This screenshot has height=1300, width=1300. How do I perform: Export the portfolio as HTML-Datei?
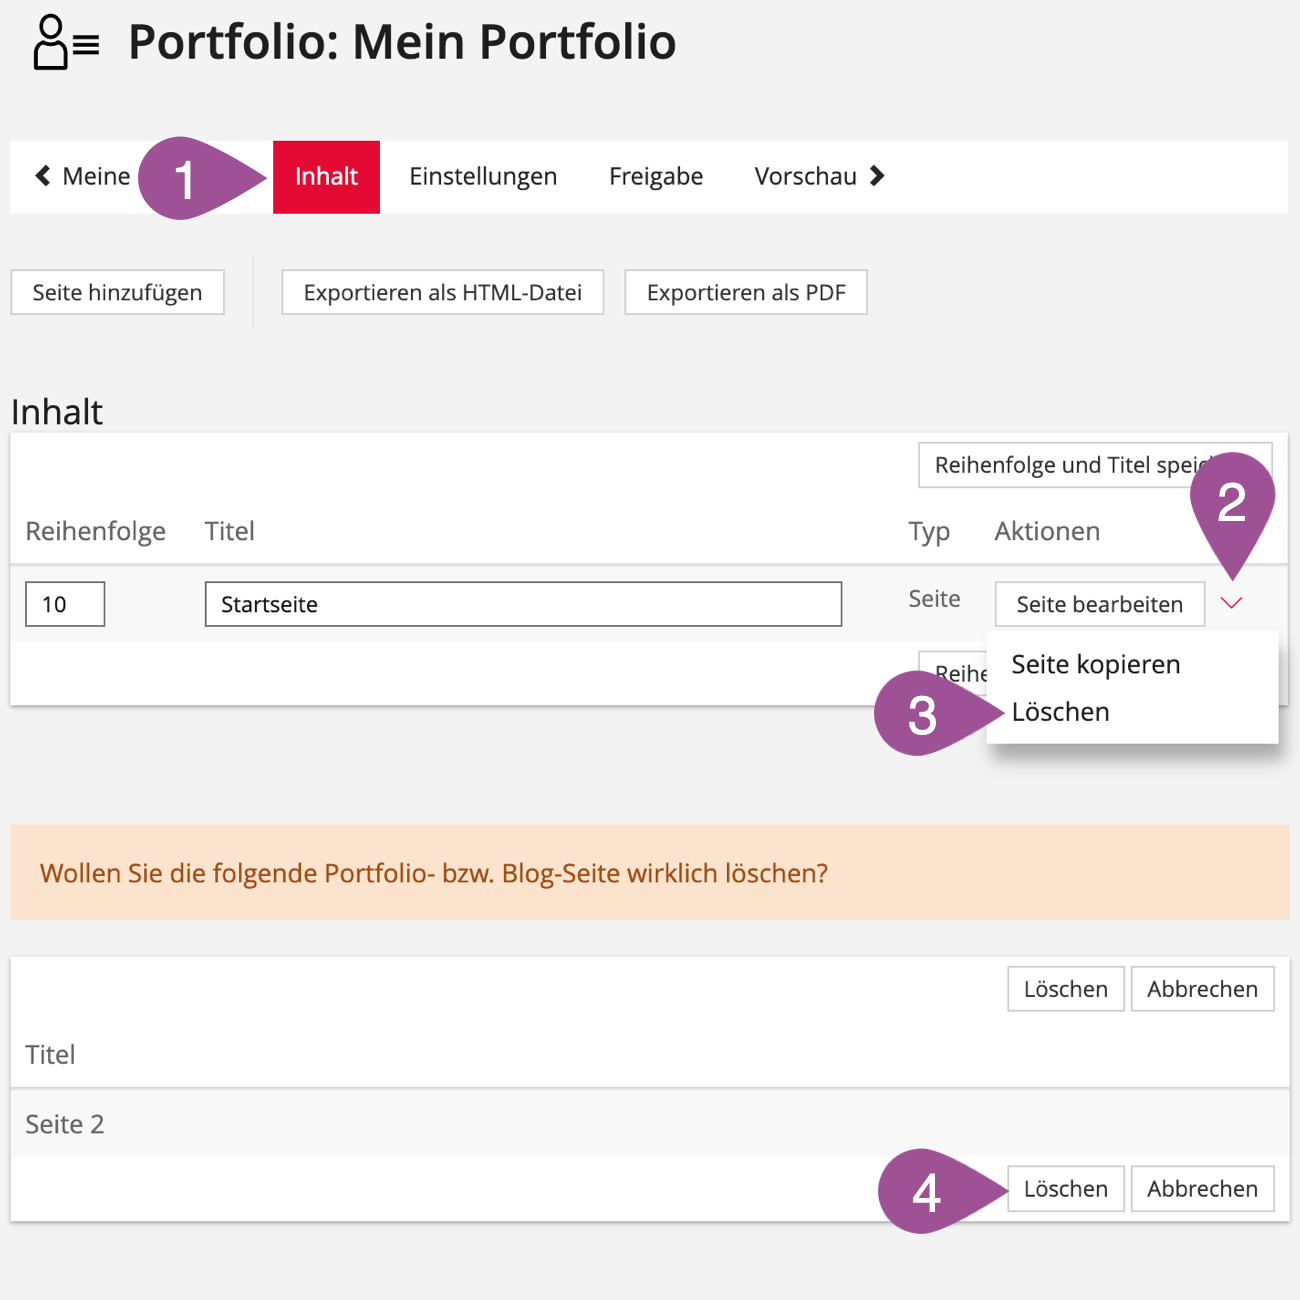tap(442, 292)
